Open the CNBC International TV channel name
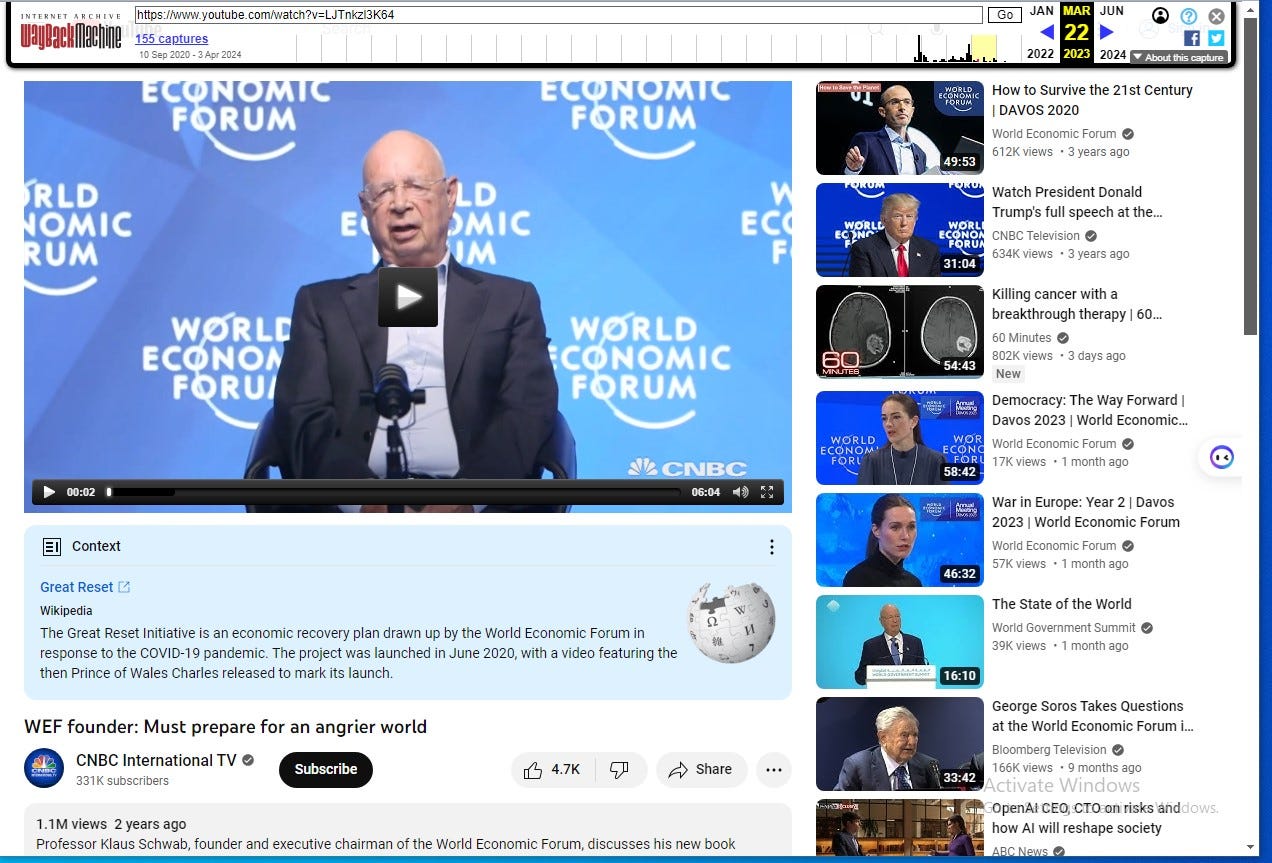 coord(156,760)
